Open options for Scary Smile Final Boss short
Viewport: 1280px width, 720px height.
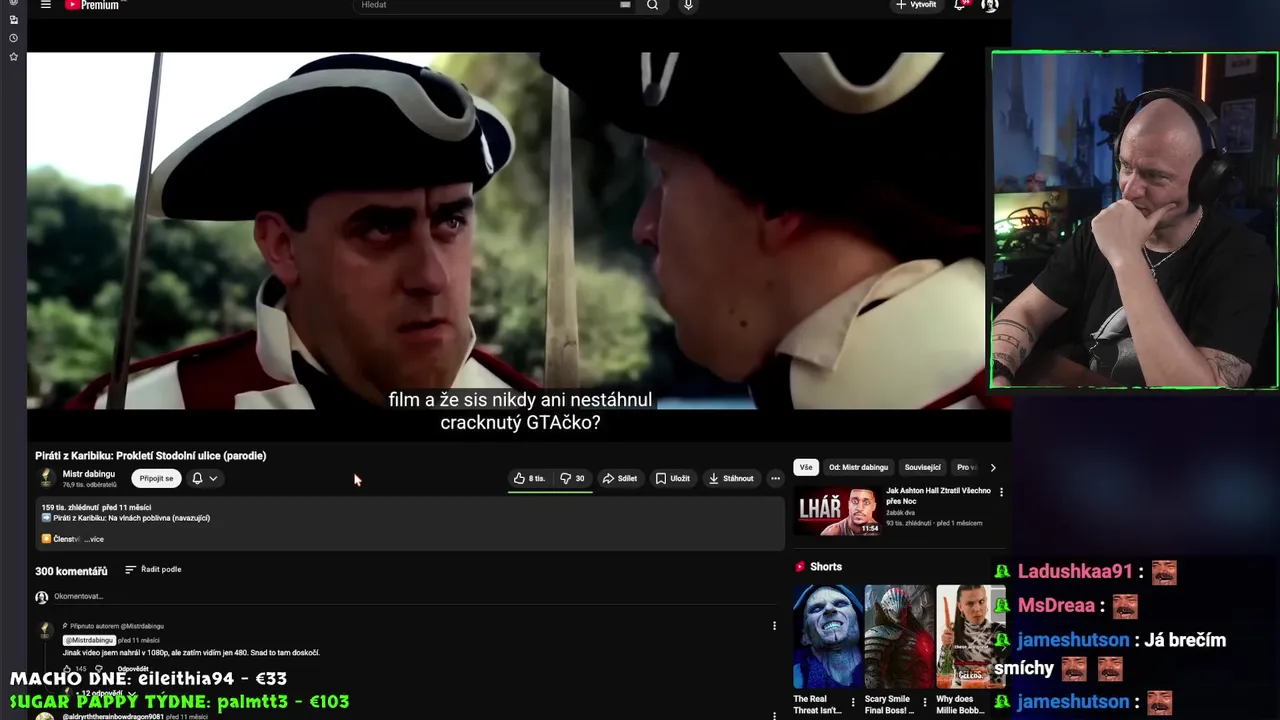click(x=924, y=703)
